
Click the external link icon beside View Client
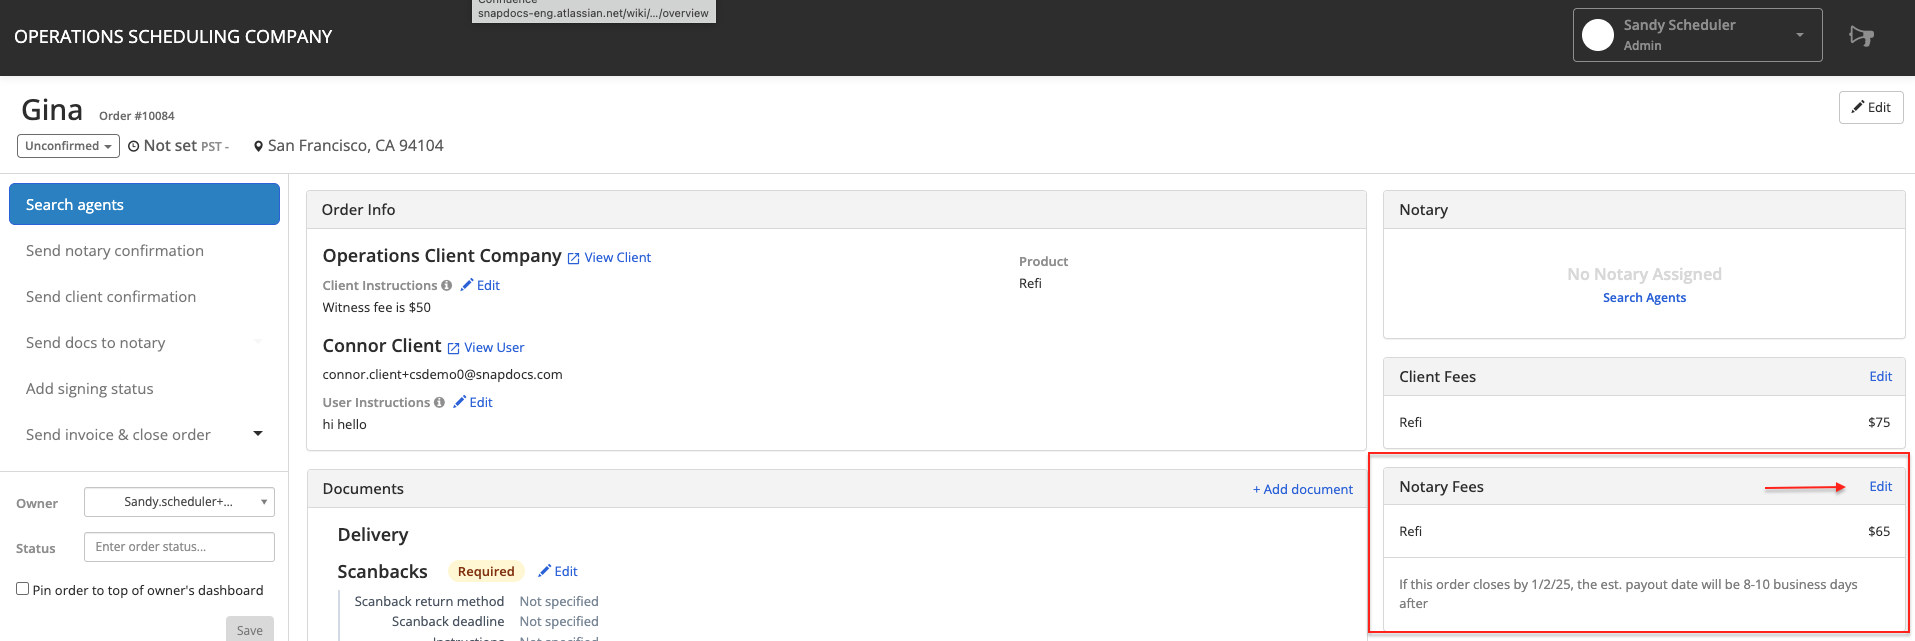[x=573, y=258]
